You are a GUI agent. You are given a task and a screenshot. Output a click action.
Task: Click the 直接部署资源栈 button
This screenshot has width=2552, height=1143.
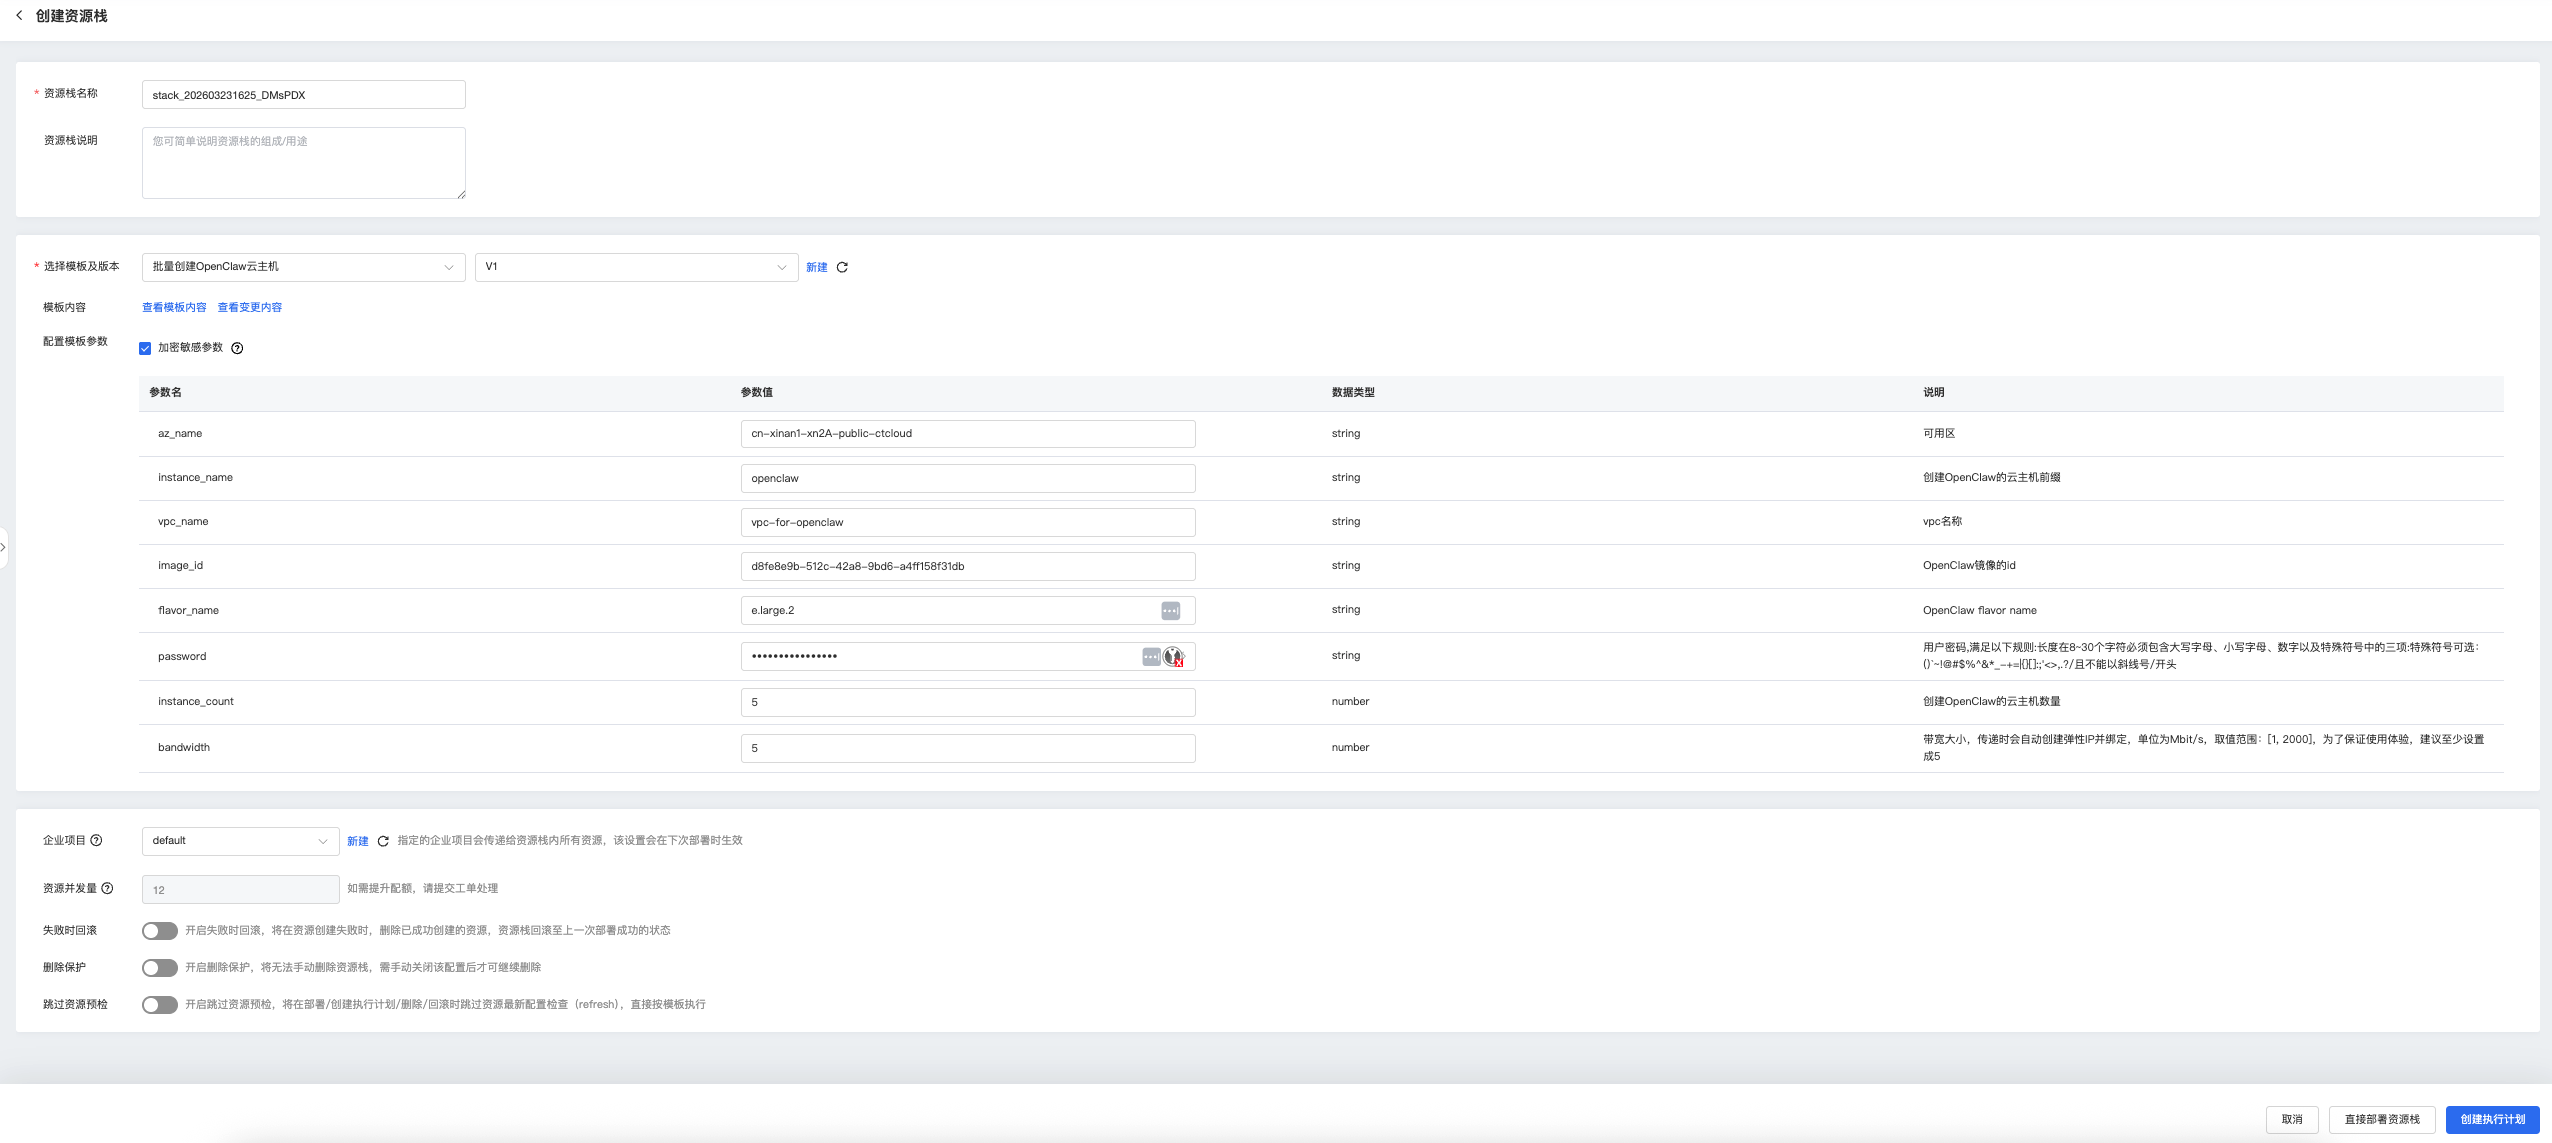[2381, 1119]
